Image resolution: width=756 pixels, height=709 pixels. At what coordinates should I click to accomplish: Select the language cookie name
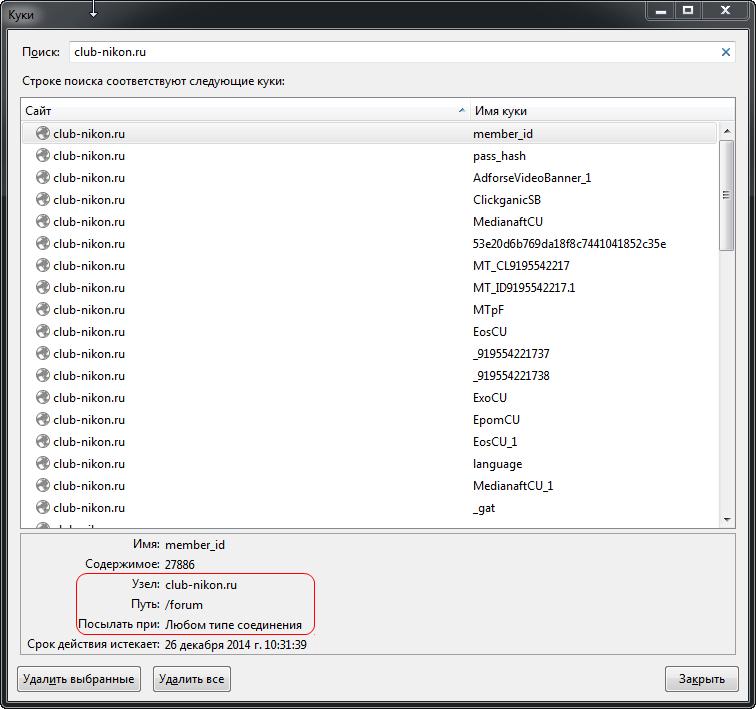[x=498, y=464]
